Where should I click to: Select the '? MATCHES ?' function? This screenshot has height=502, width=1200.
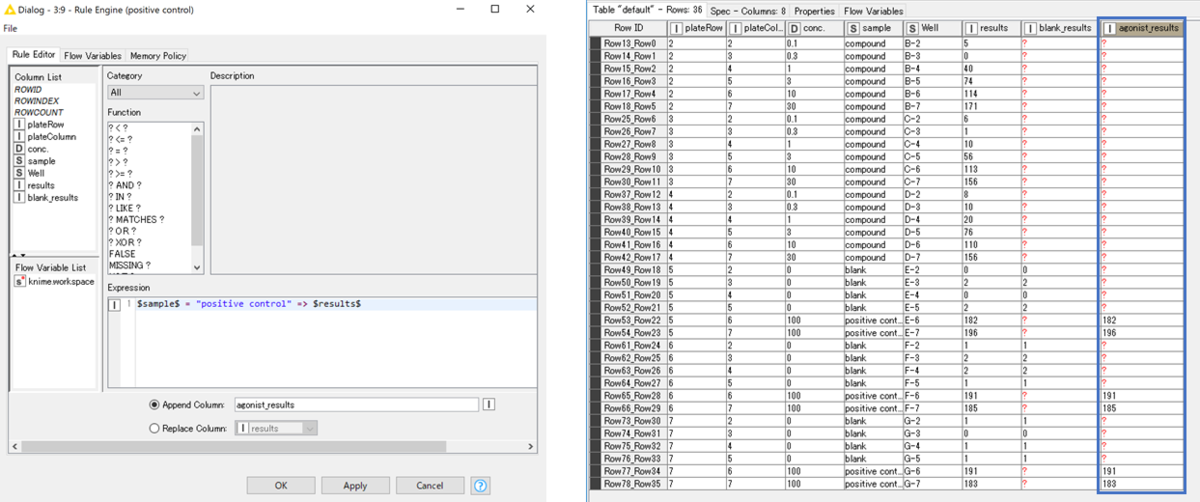[135, 220]
